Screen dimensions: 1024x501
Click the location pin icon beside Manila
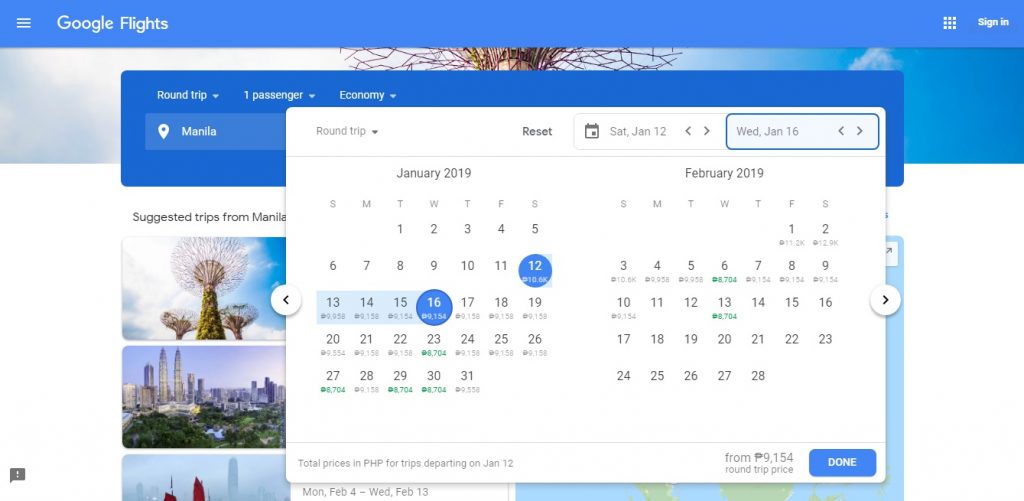(x=164, y=131)
